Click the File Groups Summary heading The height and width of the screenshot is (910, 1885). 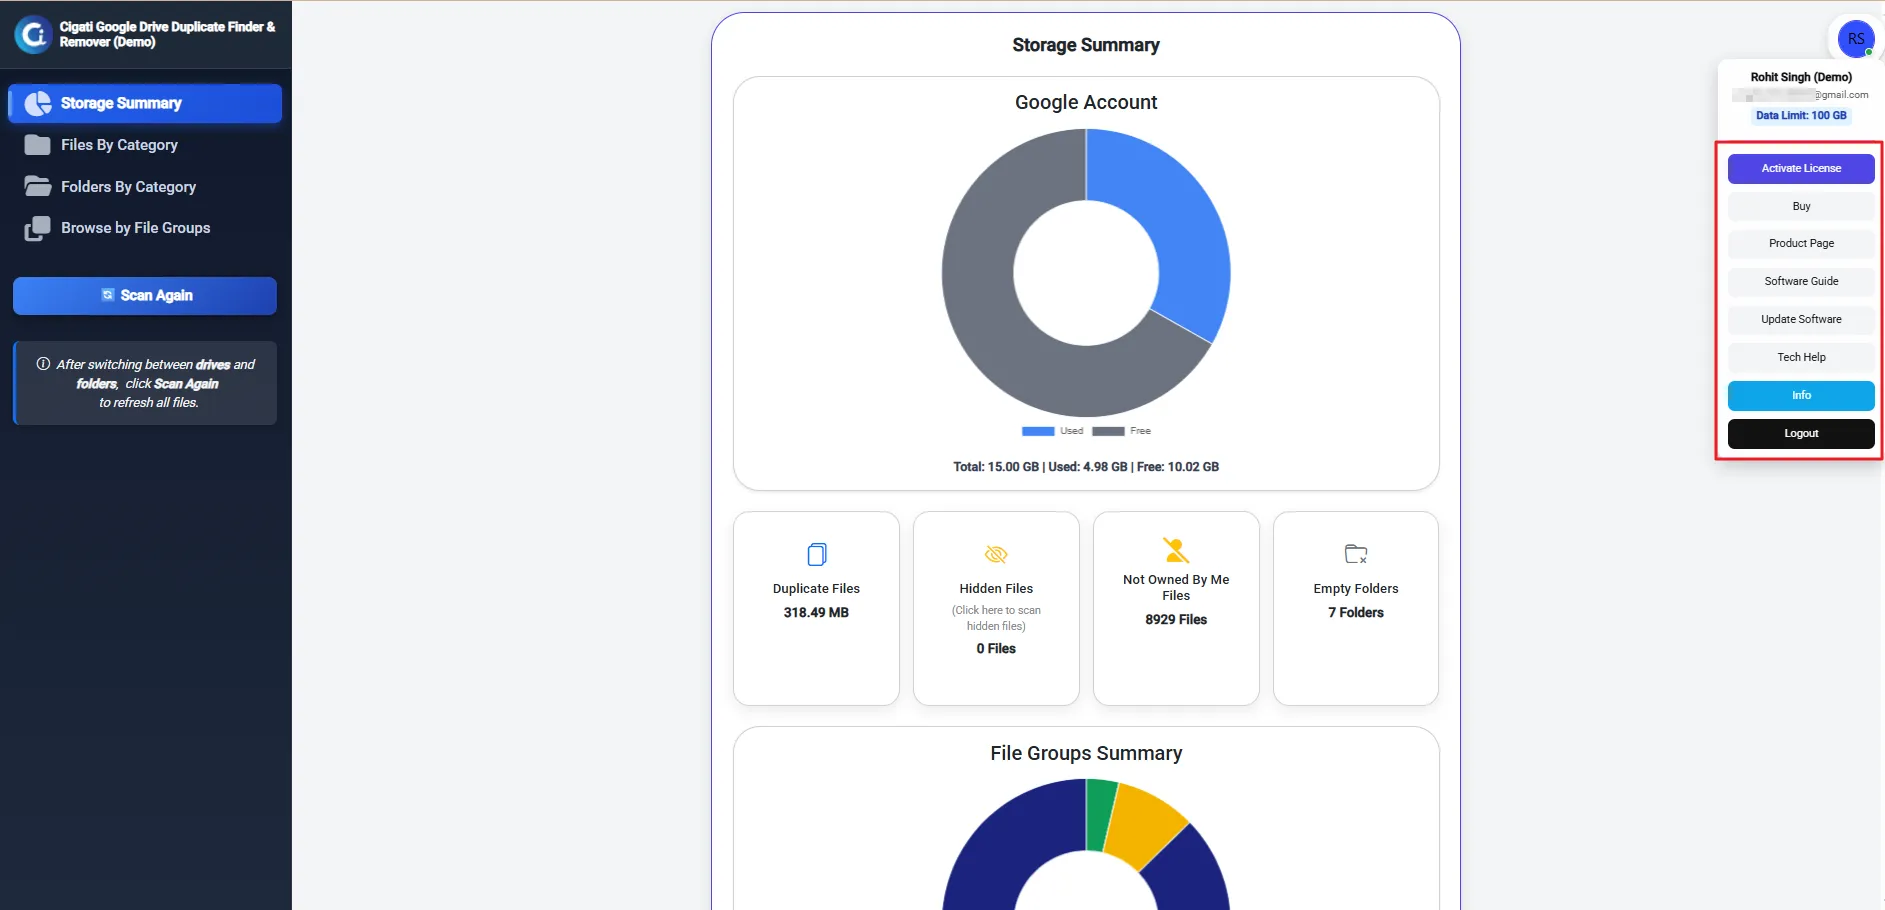click(x=1086, y=753)
